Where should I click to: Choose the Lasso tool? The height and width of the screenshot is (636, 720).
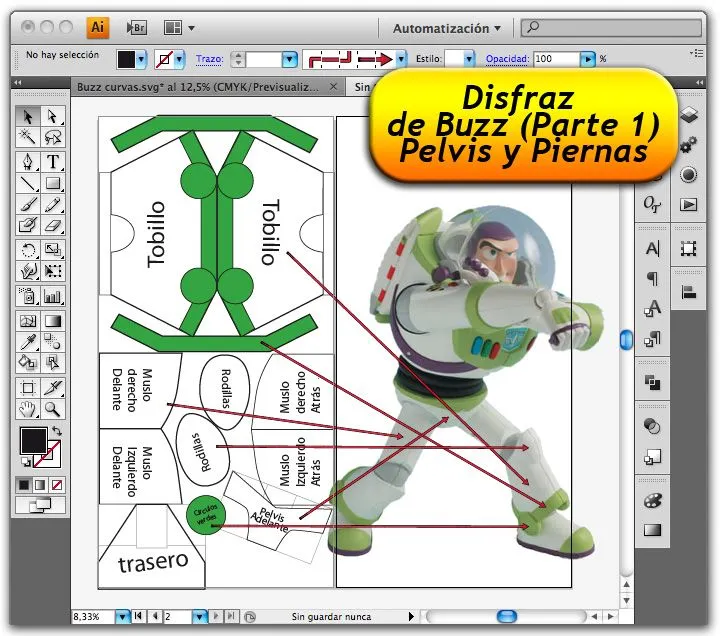point(53,137)
